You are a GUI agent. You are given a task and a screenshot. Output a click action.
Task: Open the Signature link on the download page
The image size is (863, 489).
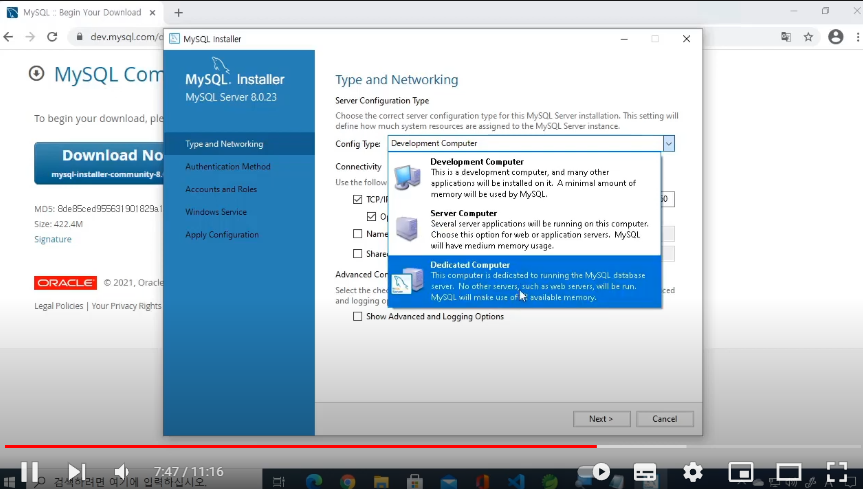pos(53,239)
